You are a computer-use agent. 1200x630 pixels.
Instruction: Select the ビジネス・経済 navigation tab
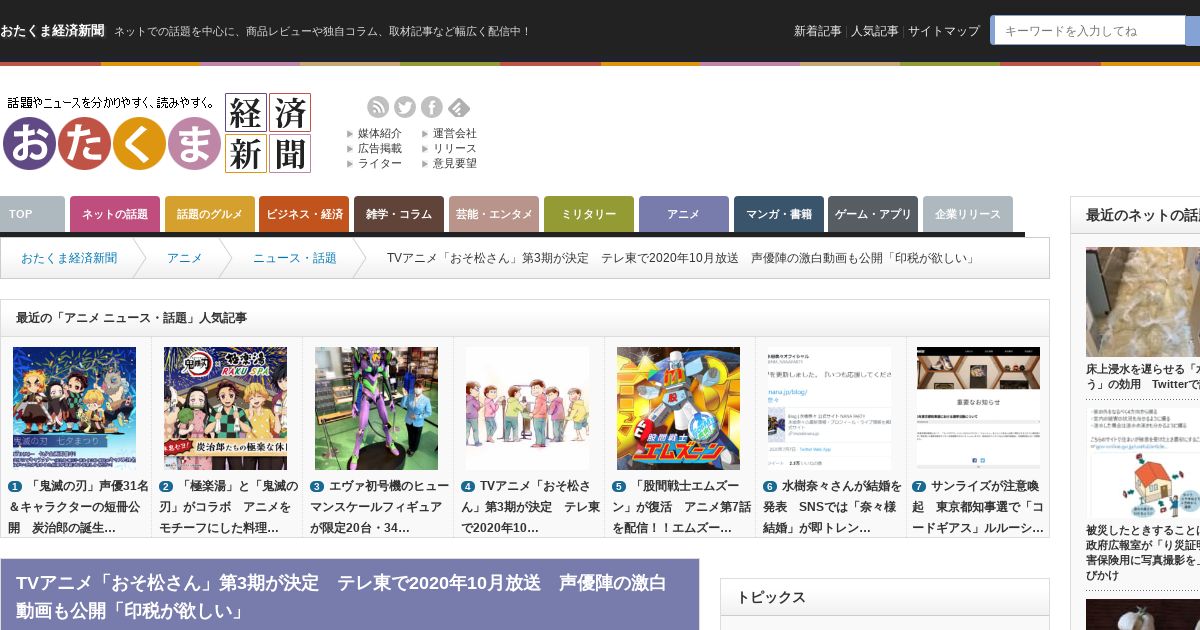(x=304, y=214)
